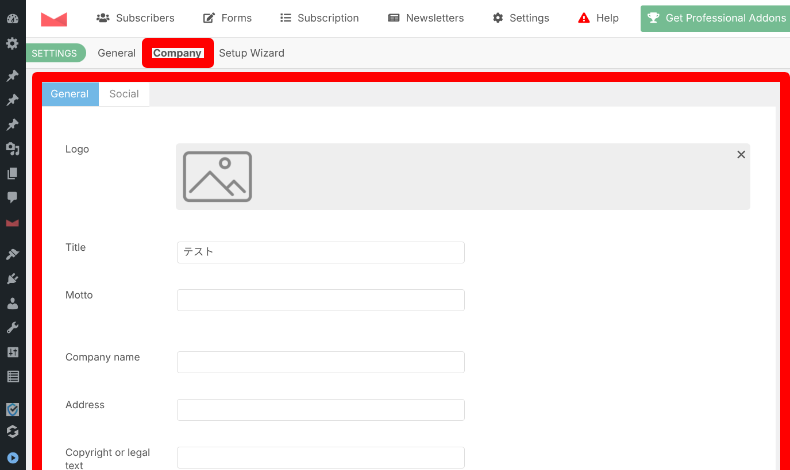
Task: Open Comments speech bubble icon
Action: point(13,197)
